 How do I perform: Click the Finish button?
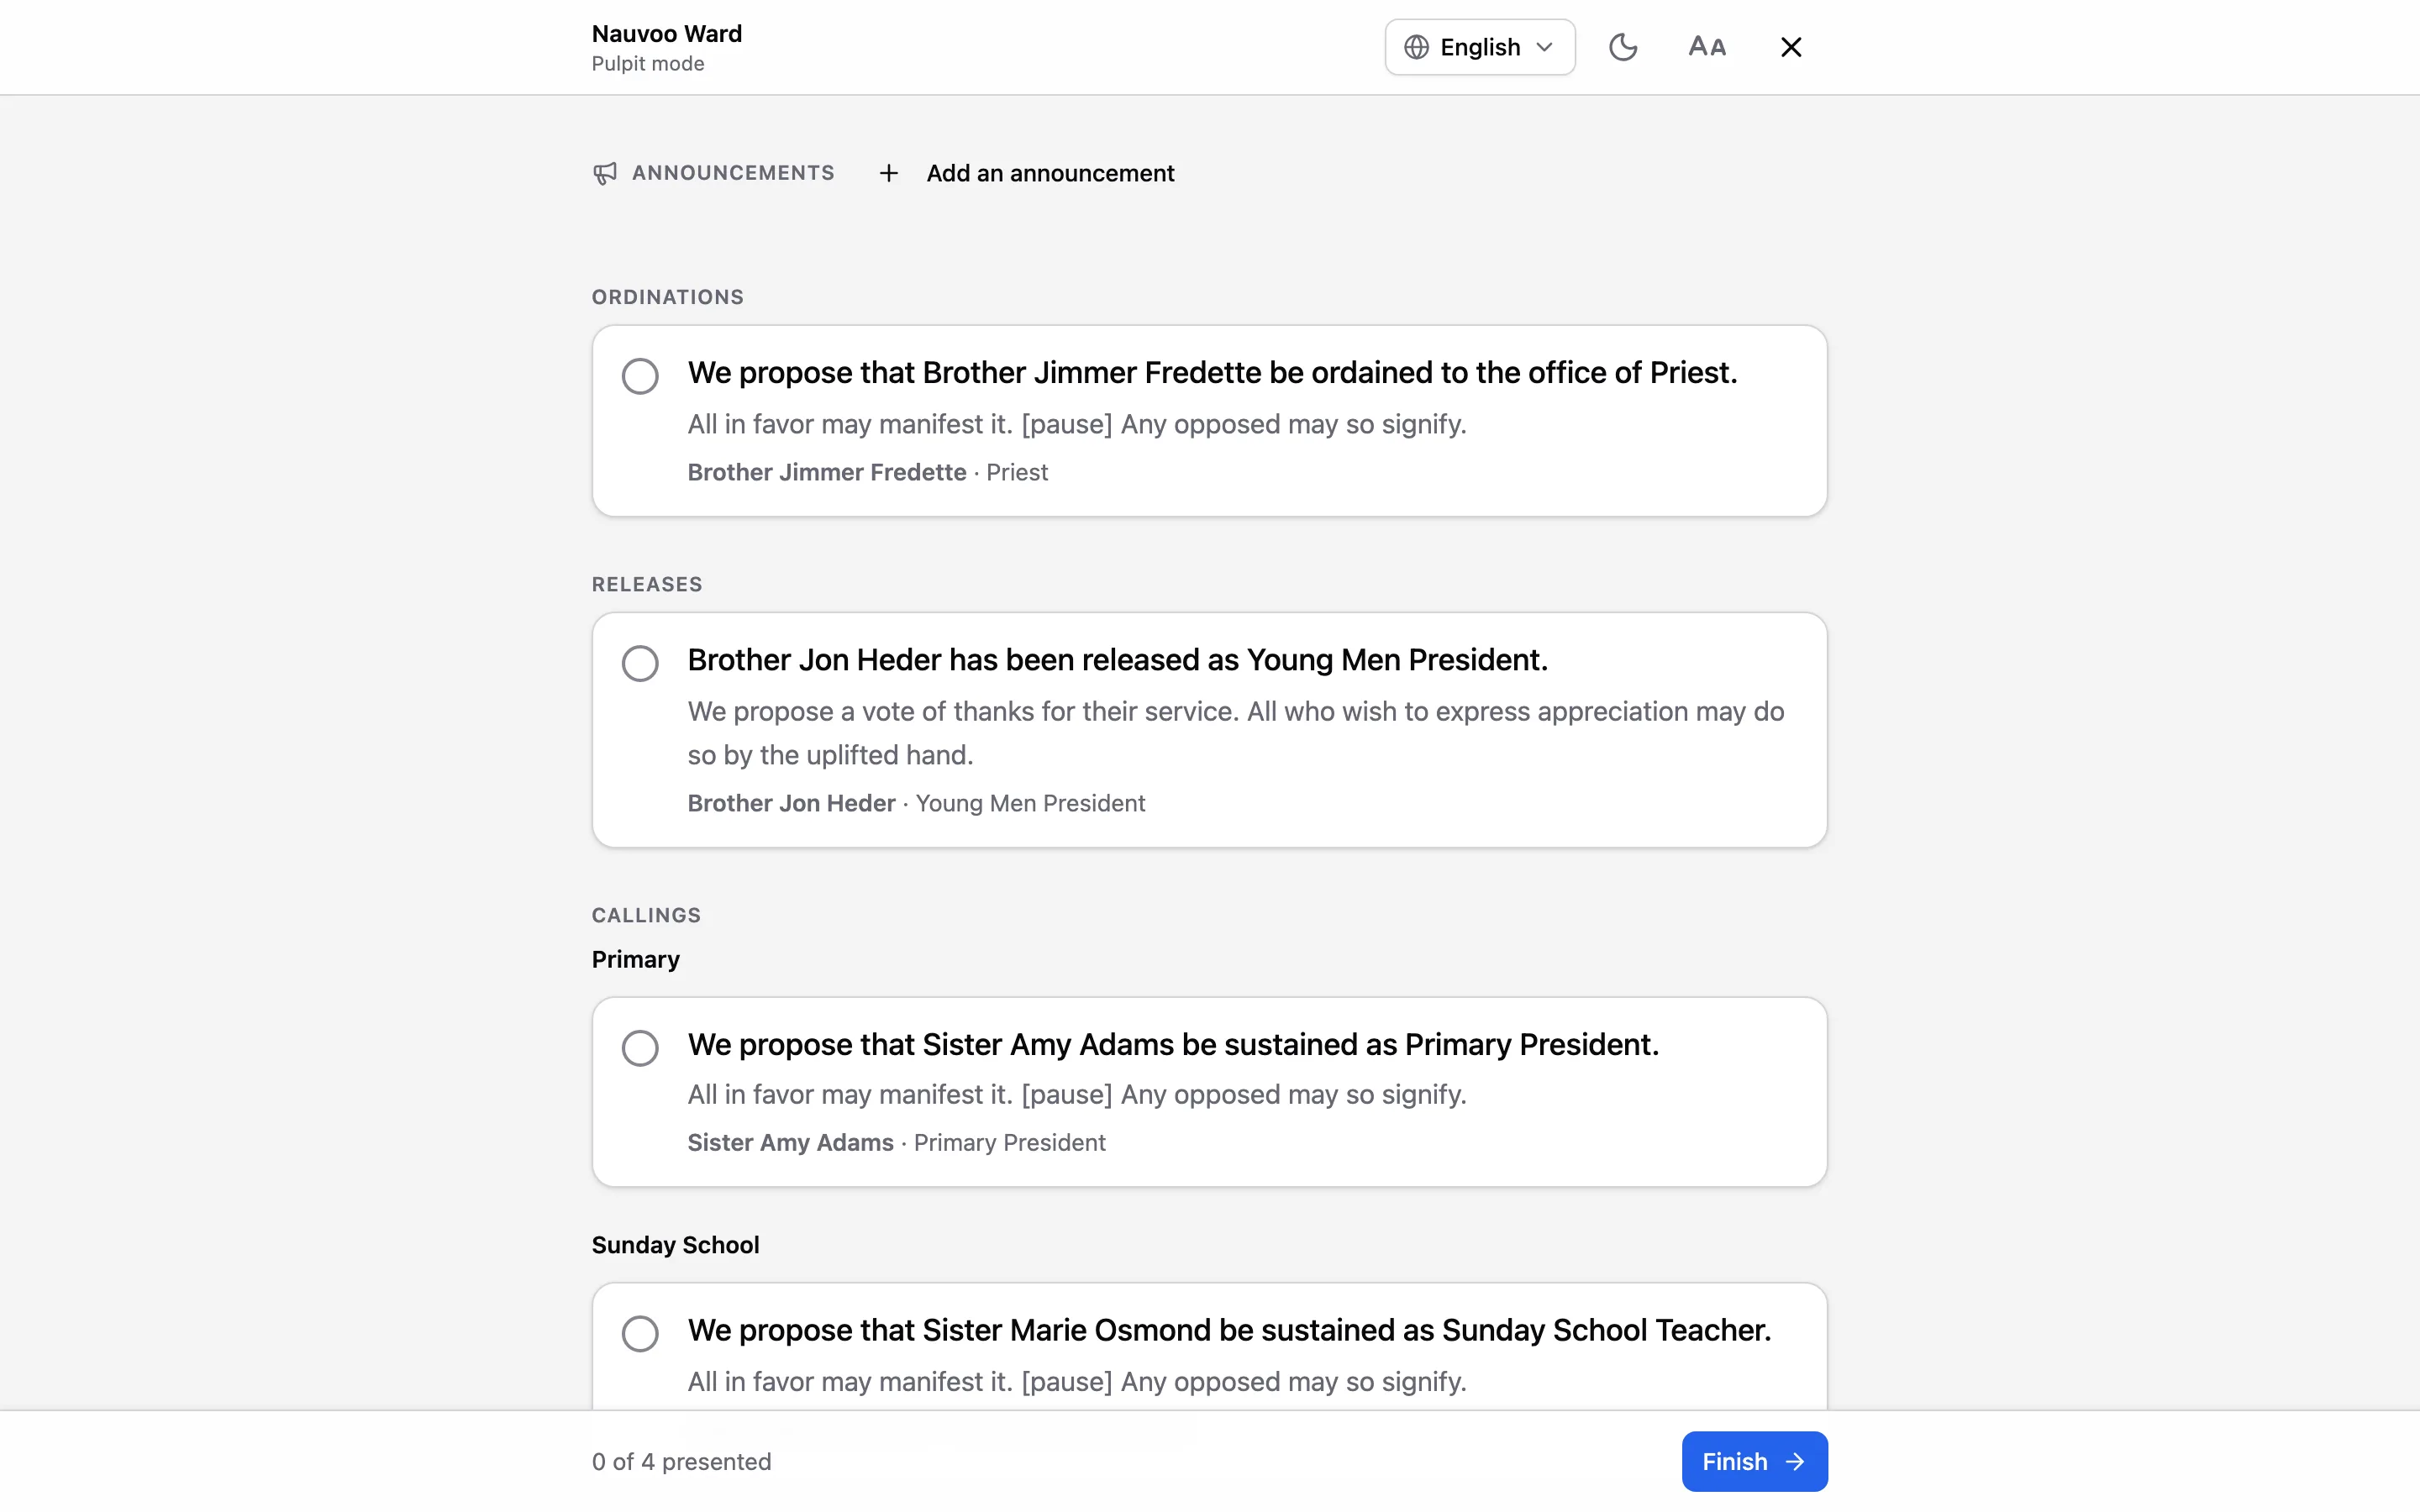click(x=1754, y=1462)
